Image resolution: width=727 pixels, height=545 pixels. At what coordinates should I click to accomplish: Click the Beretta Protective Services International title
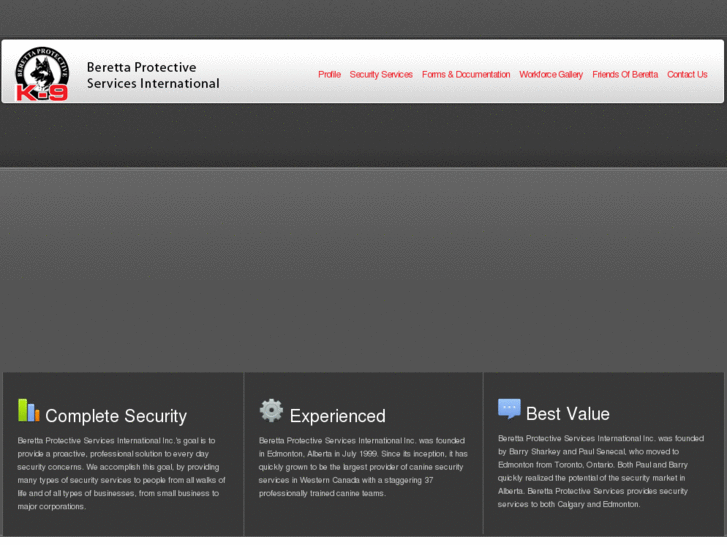tap(153, 75)
